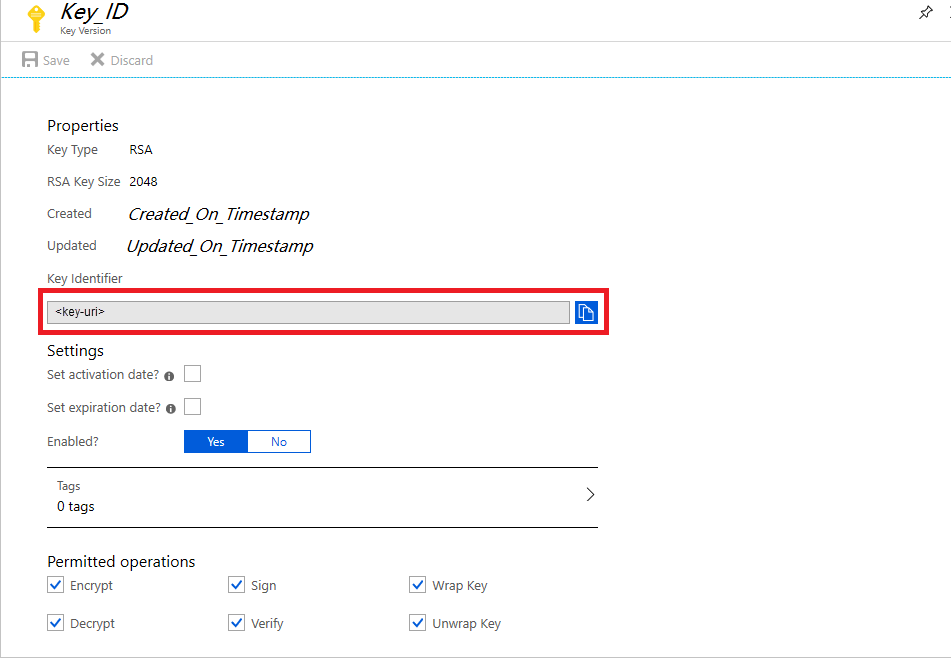Uncheck the Wrap Key operation

click(417, 585)
